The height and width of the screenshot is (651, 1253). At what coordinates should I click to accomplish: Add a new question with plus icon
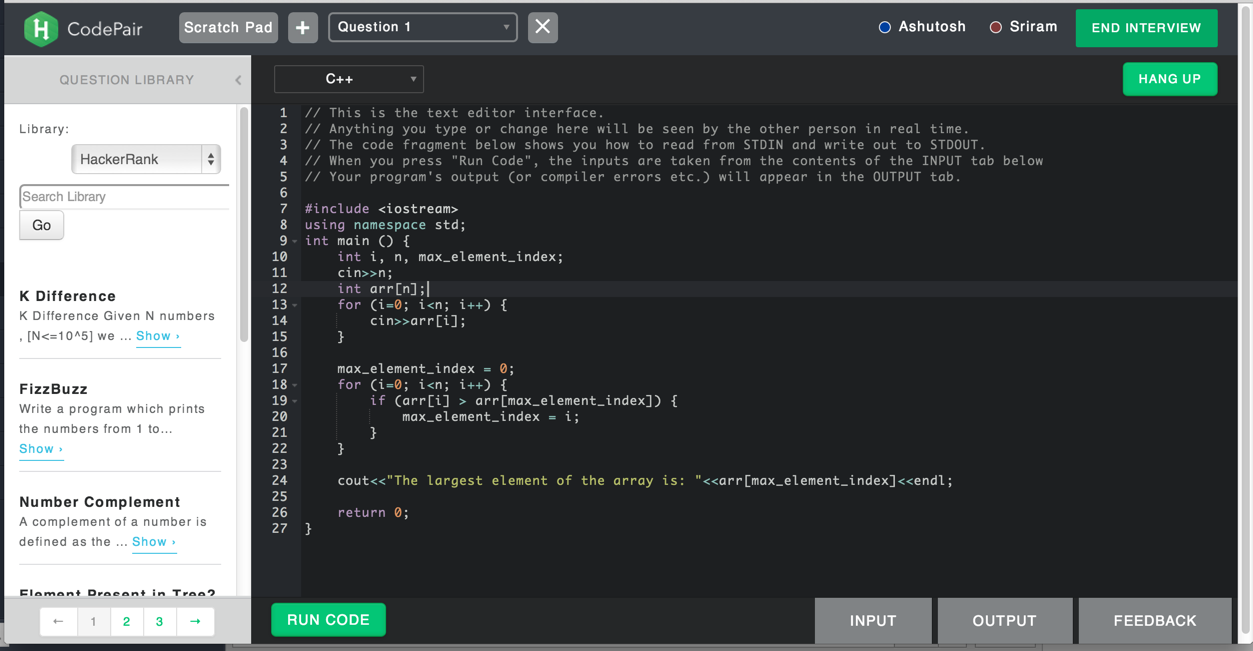303,28
